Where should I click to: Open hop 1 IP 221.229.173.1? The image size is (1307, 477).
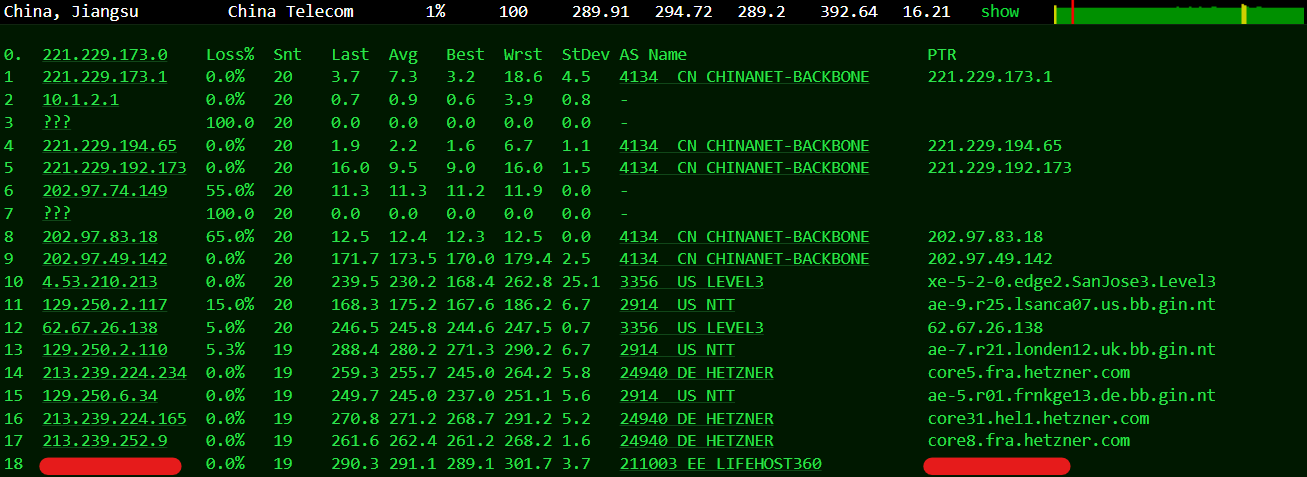pyautogui.click(x=104, y=77)
